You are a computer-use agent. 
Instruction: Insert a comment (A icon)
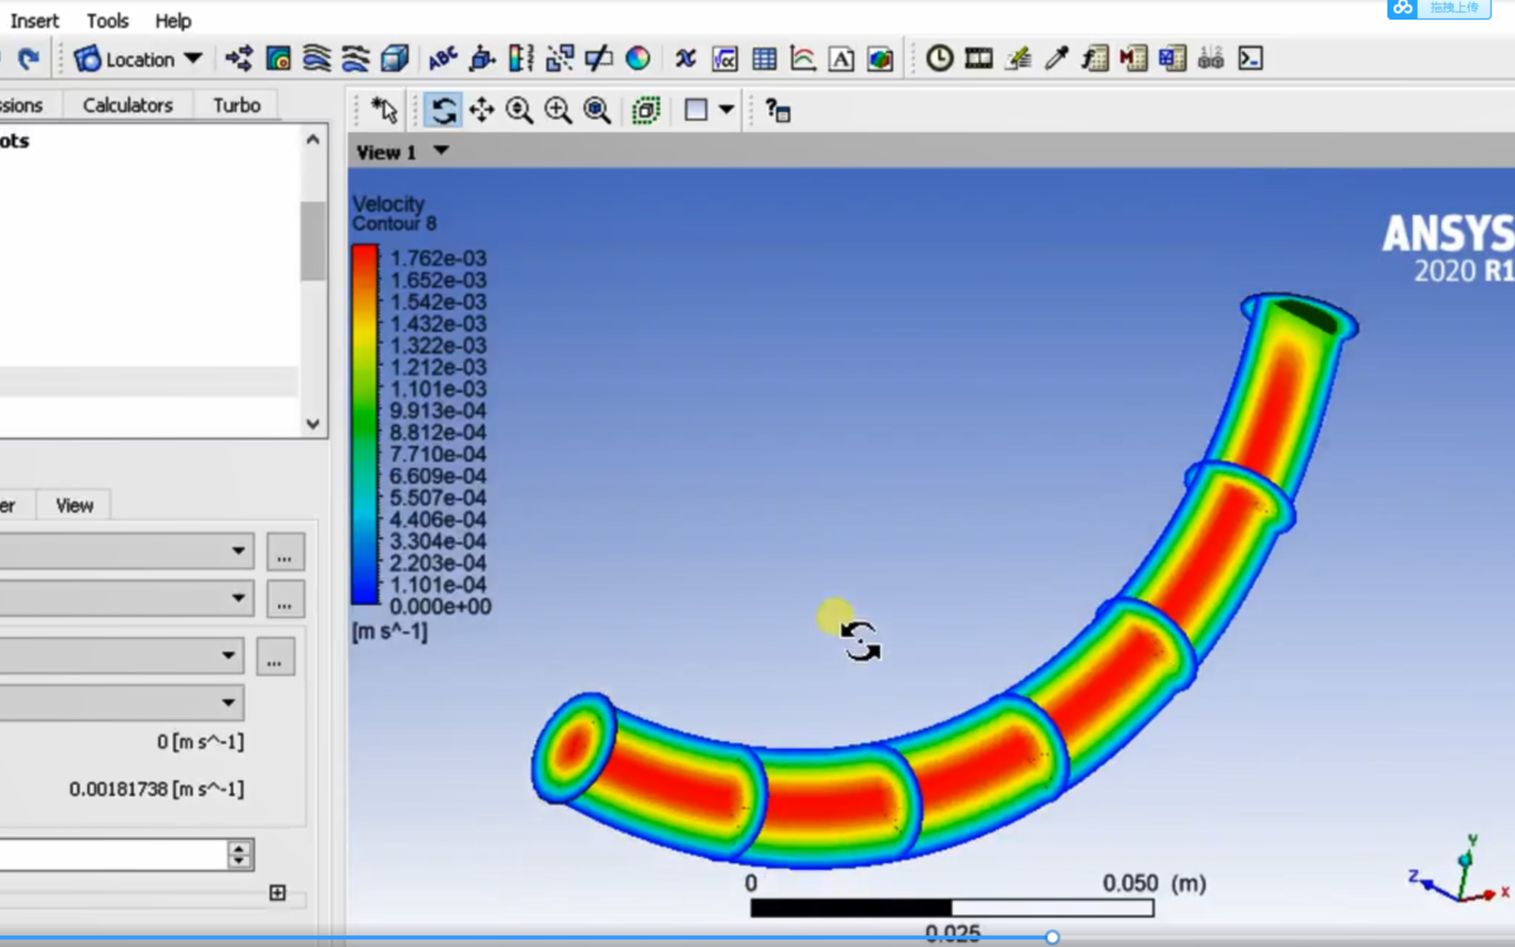point(841,59)
